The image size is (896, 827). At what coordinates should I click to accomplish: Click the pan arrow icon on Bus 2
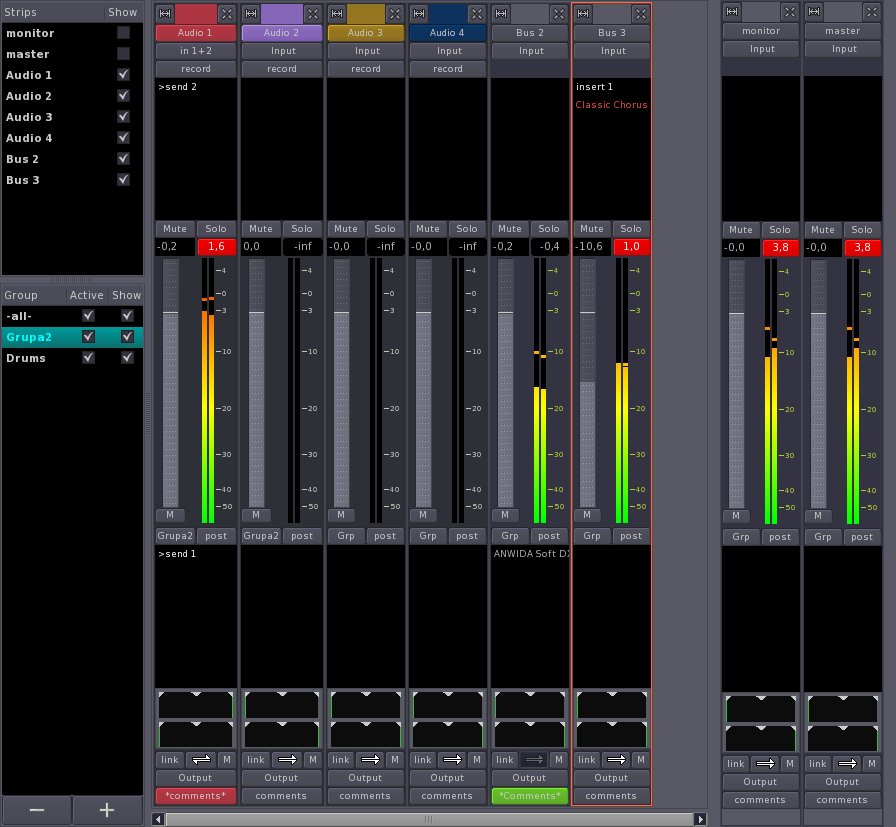(x=534, y=760)
